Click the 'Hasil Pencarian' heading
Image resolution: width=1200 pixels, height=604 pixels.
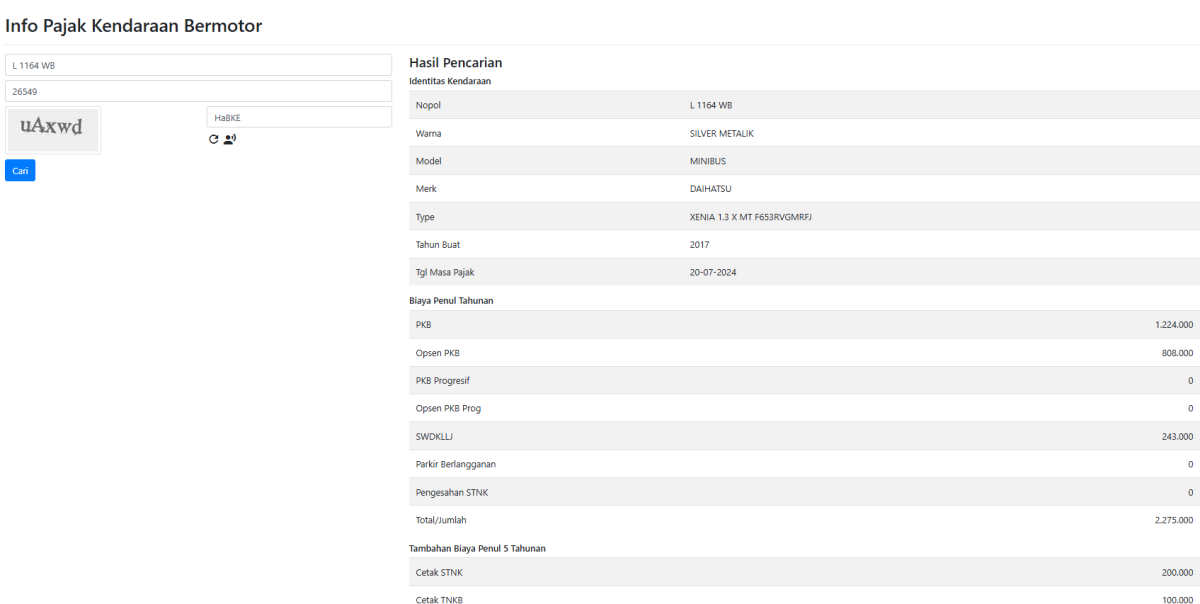pyautogui.click(x=455, y=63)
